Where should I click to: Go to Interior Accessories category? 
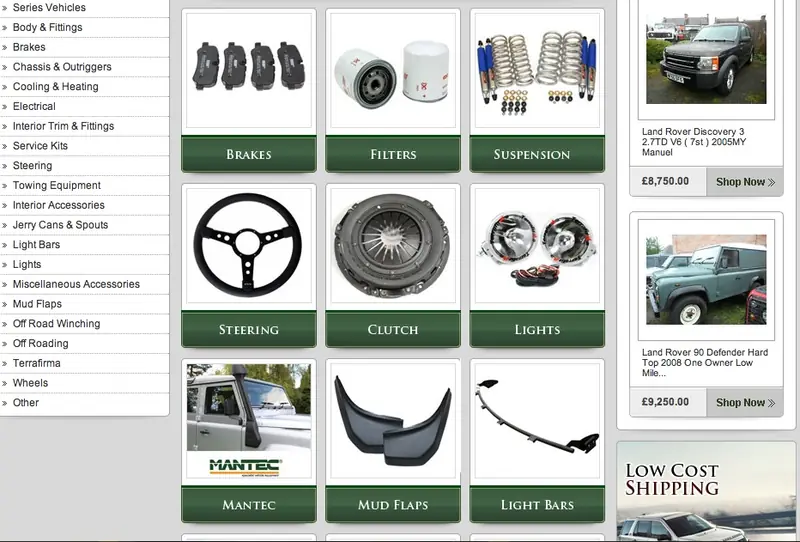point(59,205)
